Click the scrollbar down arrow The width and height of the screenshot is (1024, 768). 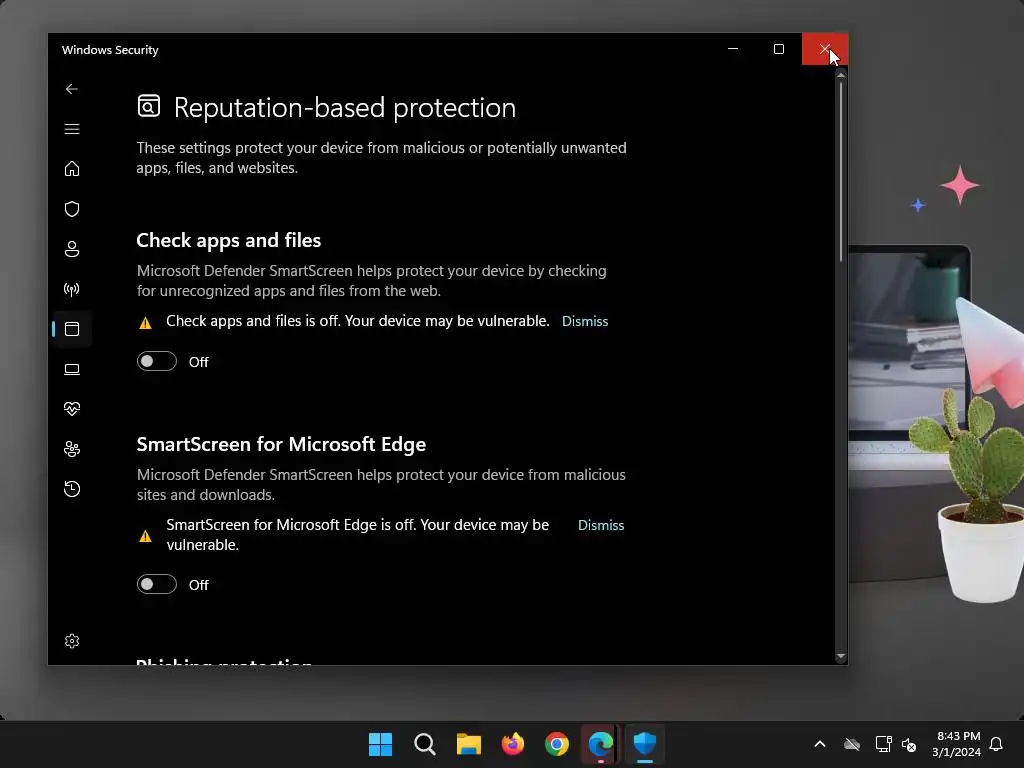click(x=841, y=656)
